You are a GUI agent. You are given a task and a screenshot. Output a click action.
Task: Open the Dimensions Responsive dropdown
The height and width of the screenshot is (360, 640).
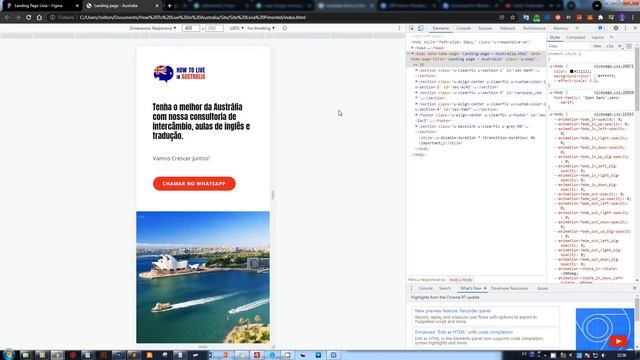point(153,28)
